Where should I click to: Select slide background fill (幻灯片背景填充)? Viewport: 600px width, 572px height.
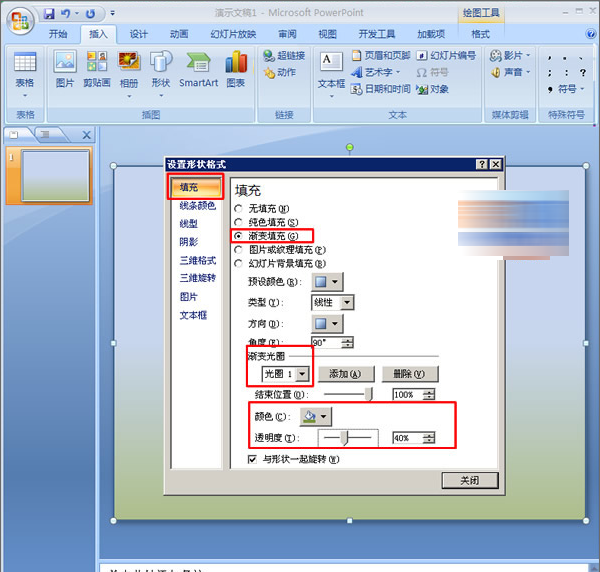tap(280, 264)
